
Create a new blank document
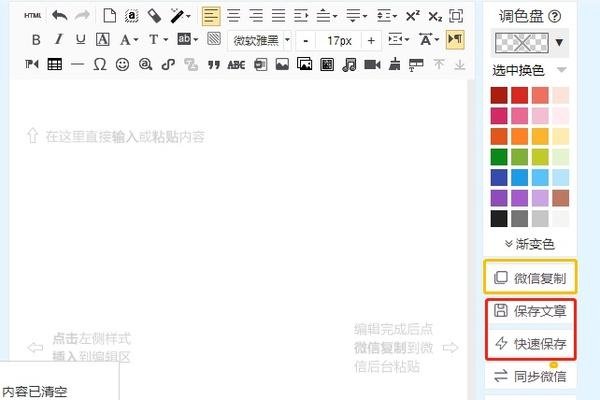109,16
